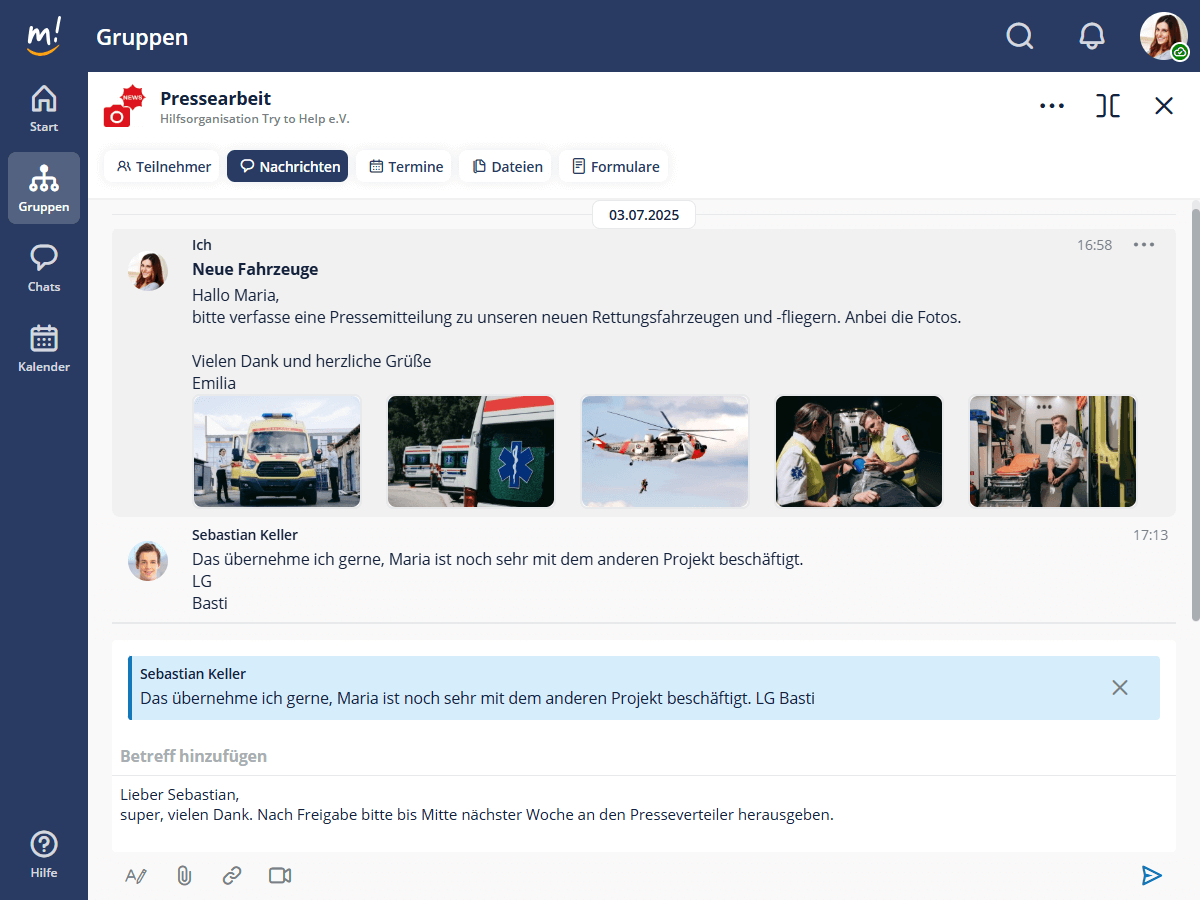
Task: Switch to the Teilnehmer tab
Action: (162, 166)
